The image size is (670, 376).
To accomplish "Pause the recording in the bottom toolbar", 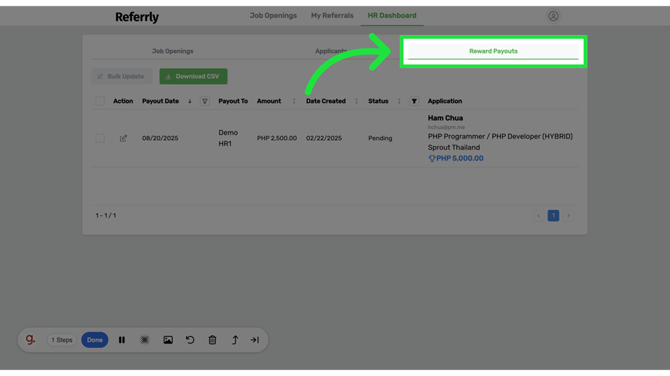I will coord(122,340).
